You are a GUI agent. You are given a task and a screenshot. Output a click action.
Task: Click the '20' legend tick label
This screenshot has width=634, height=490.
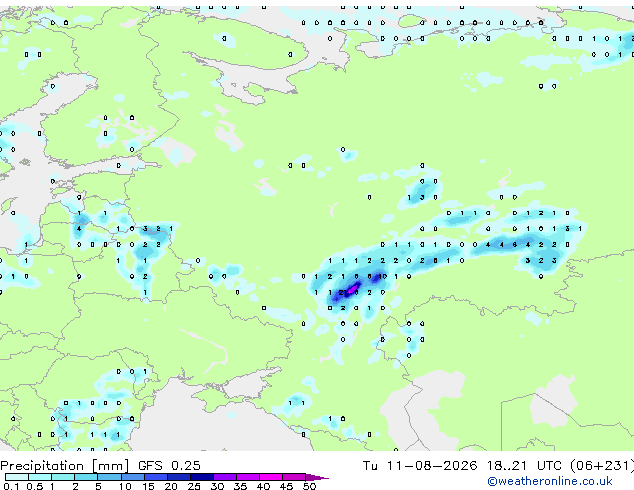click(171, 486)
